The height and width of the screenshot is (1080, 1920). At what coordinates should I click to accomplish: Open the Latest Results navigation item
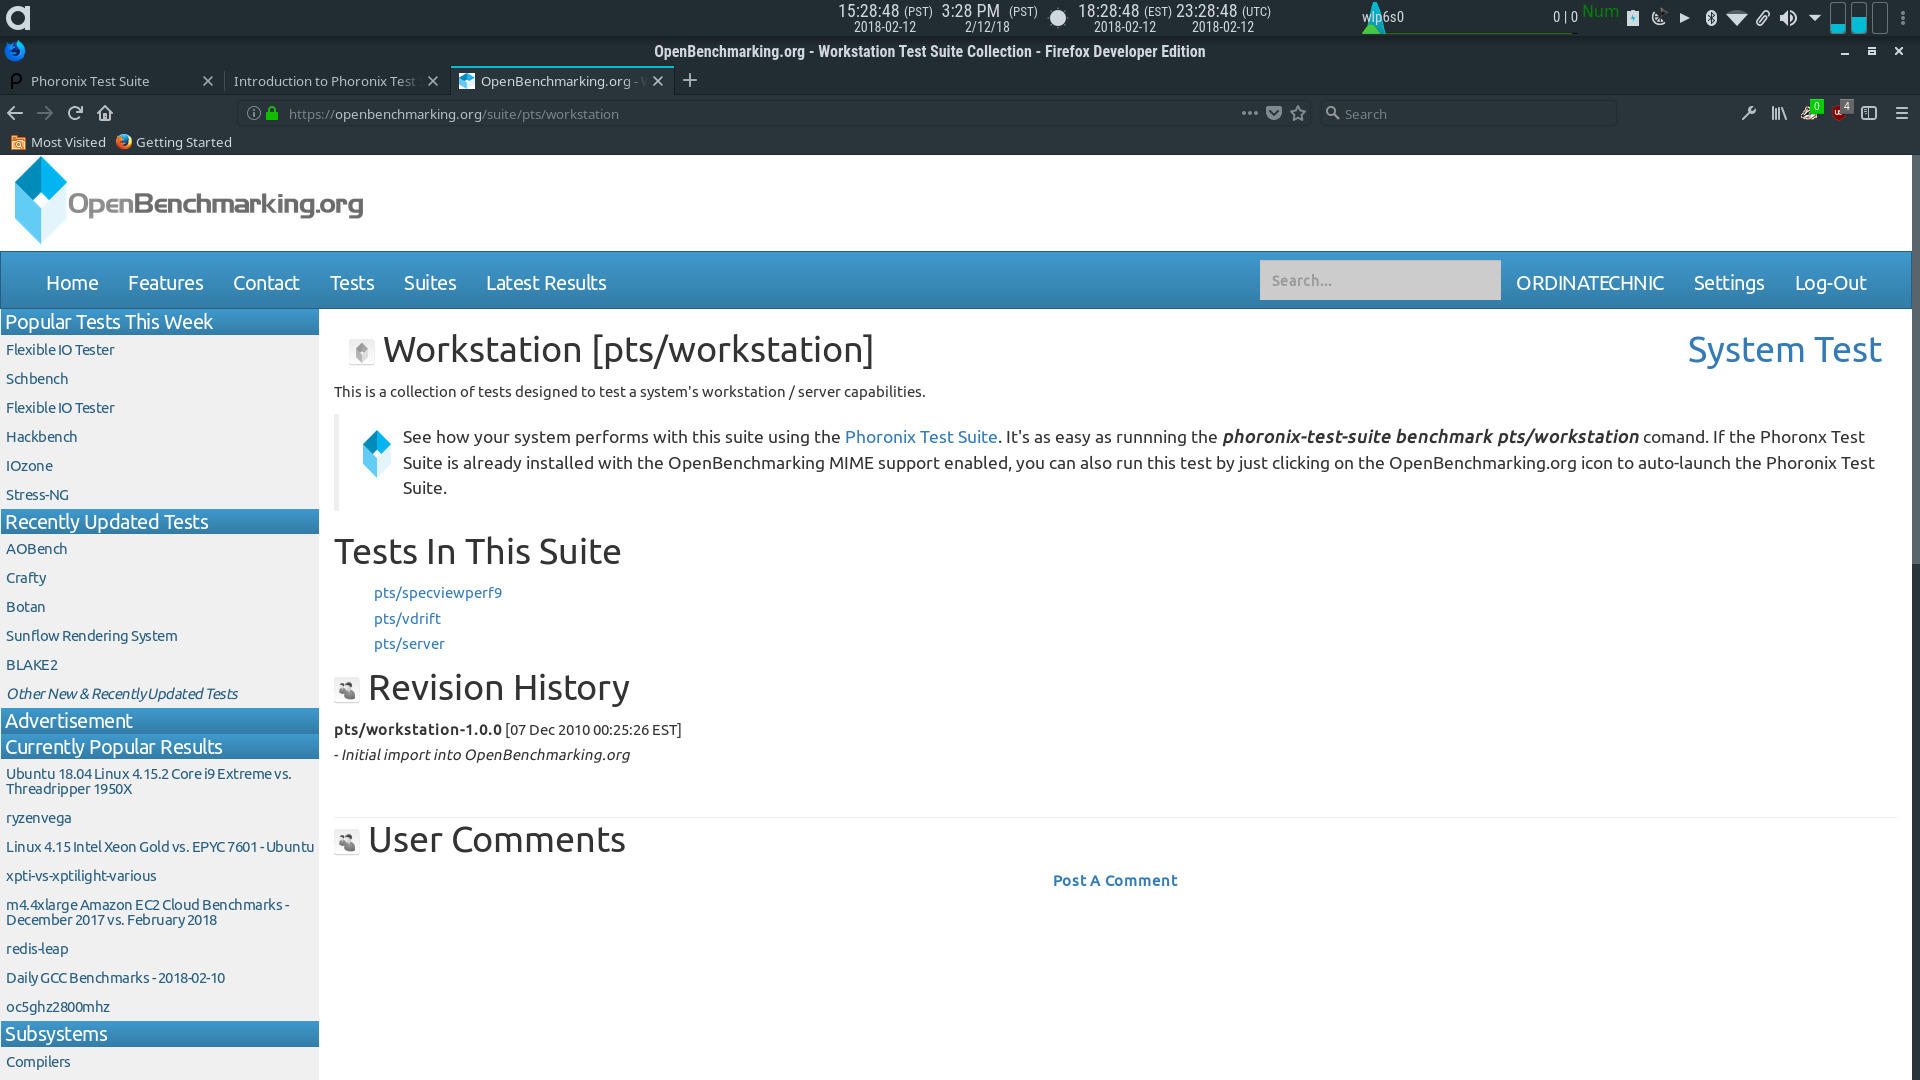(546, 283)
